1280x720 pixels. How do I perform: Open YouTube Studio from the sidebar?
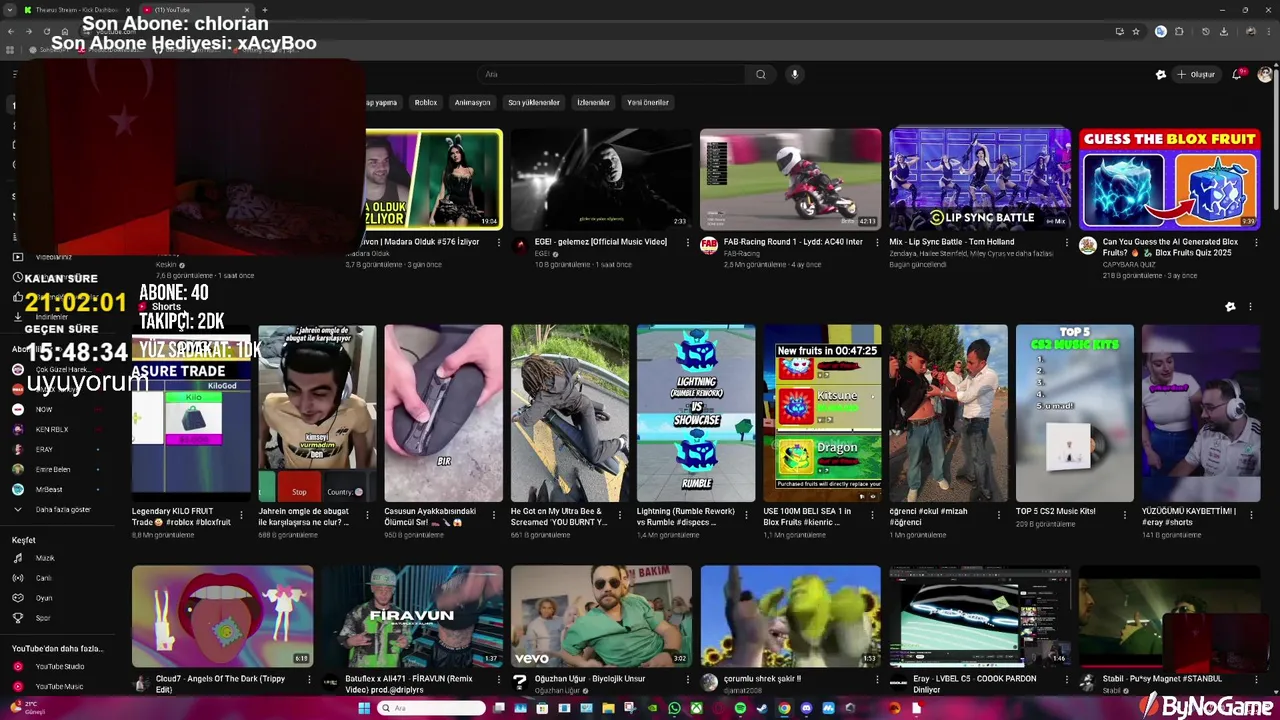(x=59, y=666)
